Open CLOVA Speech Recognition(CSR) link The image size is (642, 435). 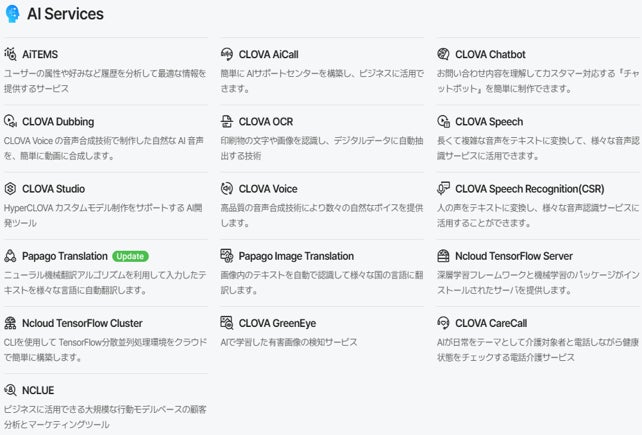[x=530, y=189]
